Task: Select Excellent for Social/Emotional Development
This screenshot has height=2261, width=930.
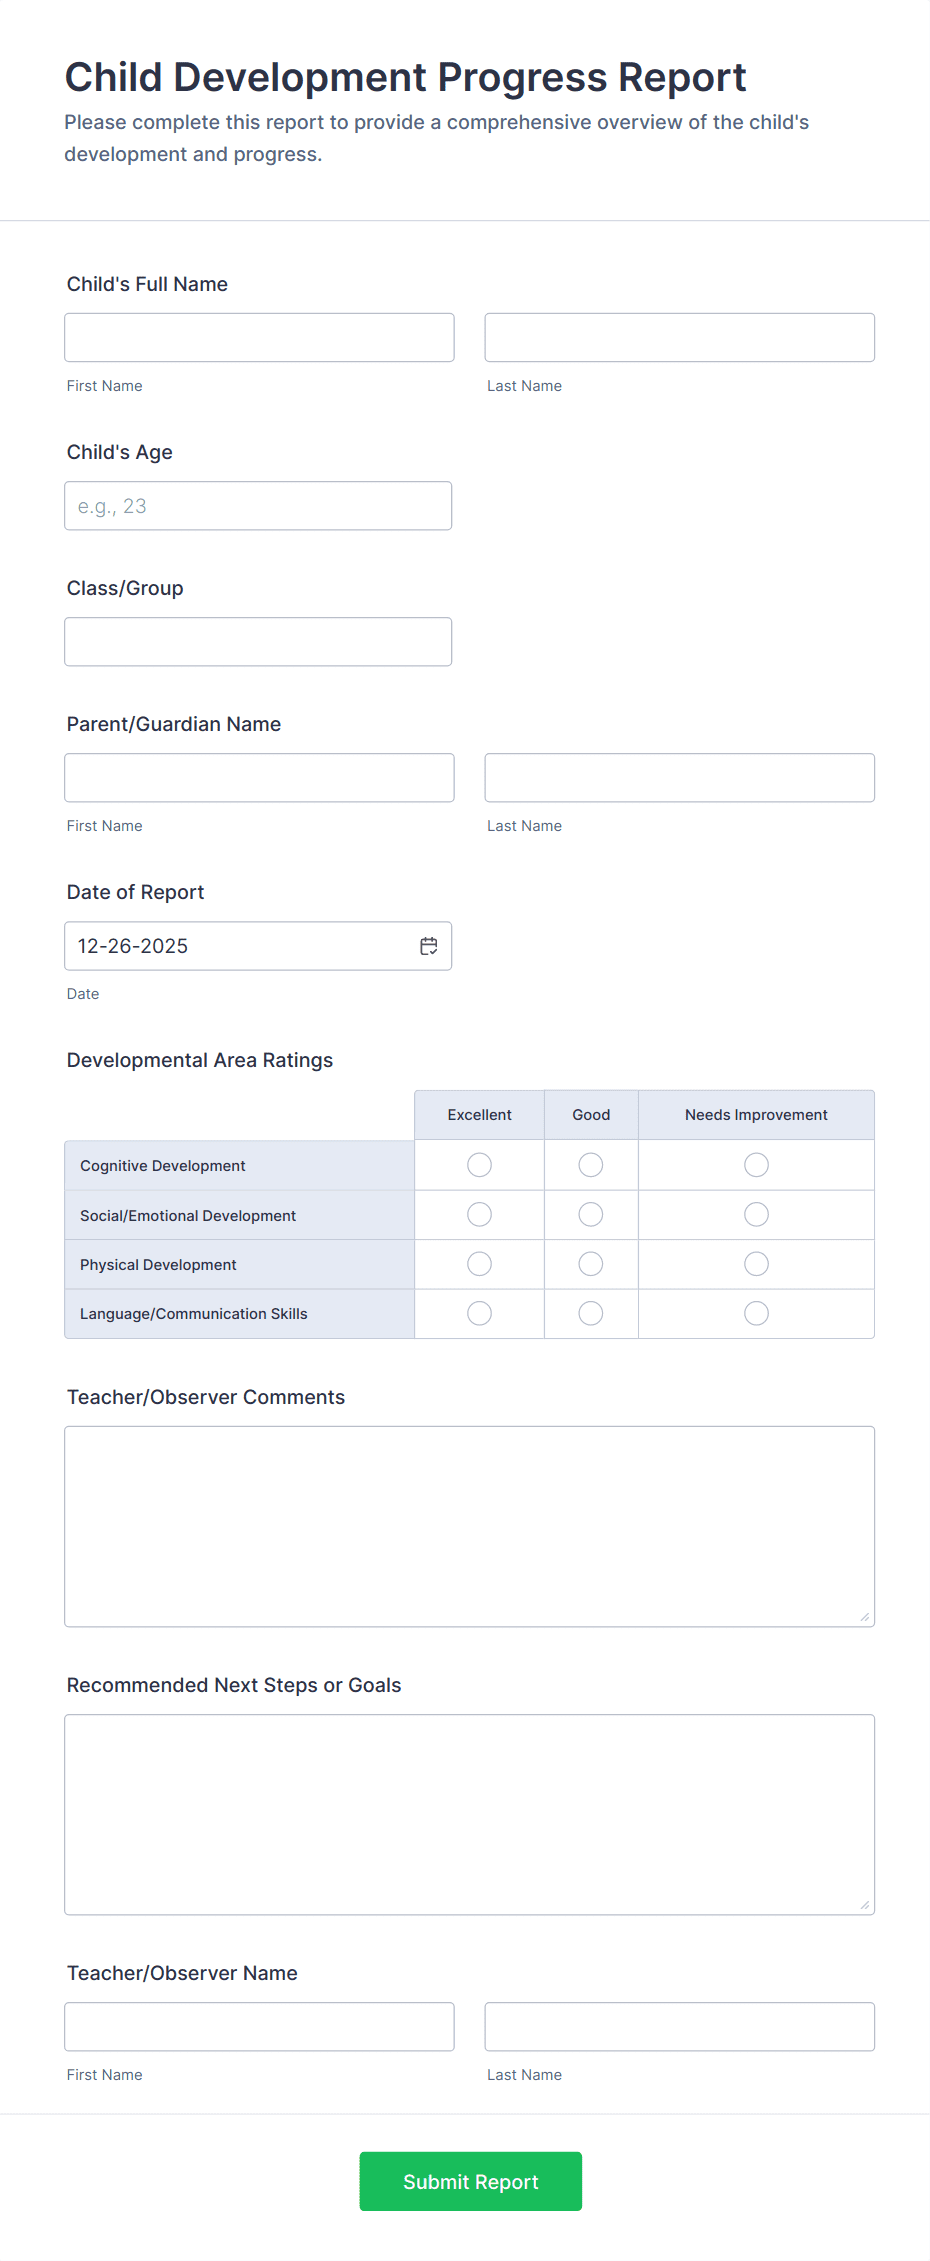Action: [x=479, y=1214]
